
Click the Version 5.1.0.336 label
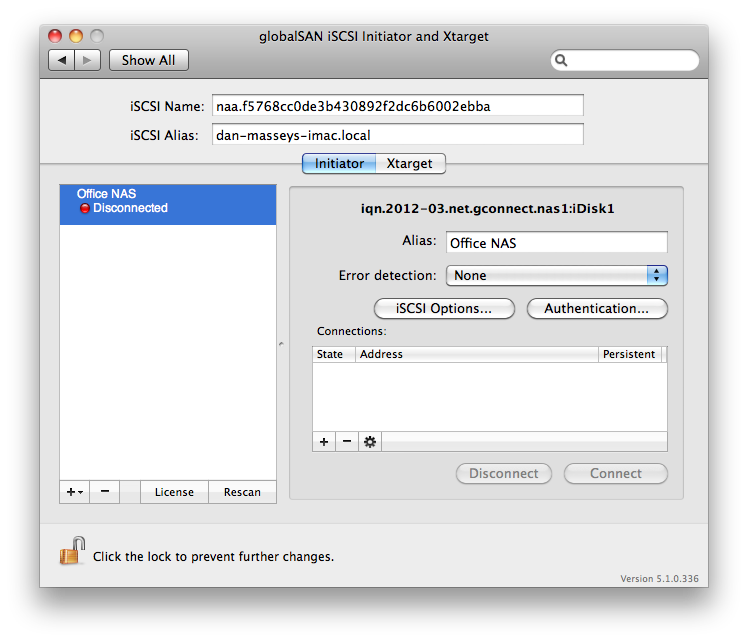[x=659, y=579]
